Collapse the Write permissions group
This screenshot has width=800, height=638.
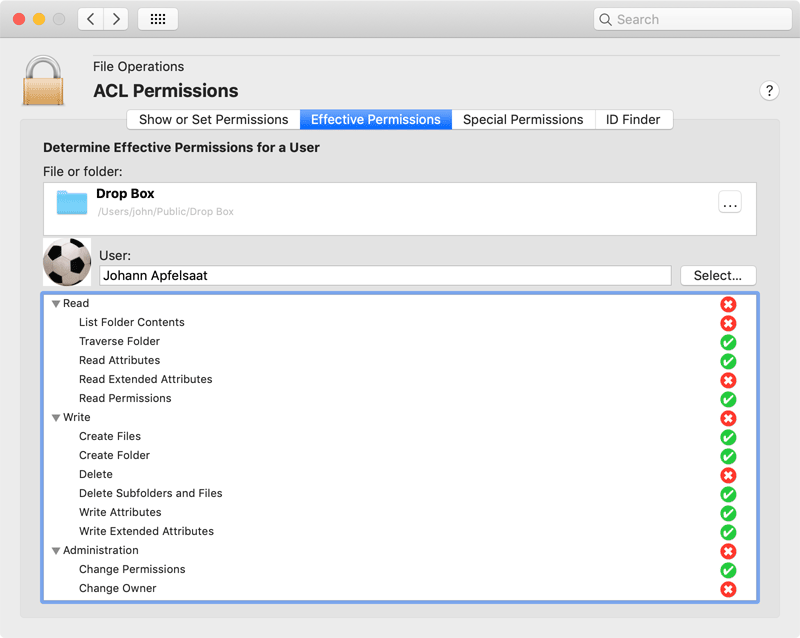(56, 418)
